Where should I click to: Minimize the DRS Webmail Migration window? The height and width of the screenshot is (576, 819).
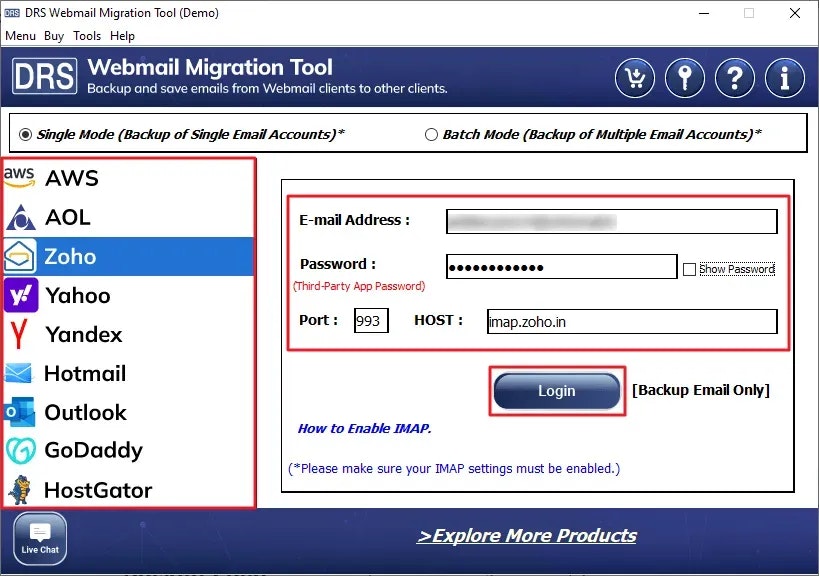coord(704,13)
